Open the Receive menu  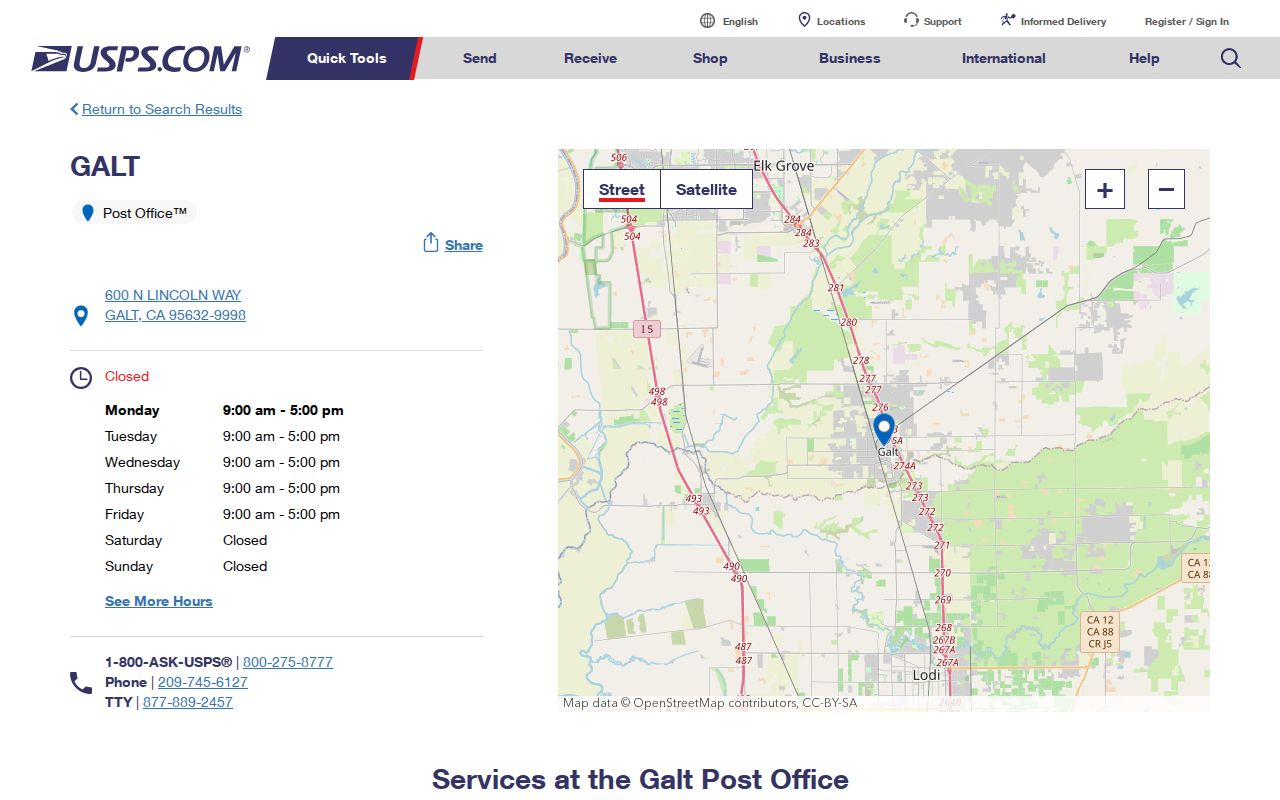click(x=590, y=58)
